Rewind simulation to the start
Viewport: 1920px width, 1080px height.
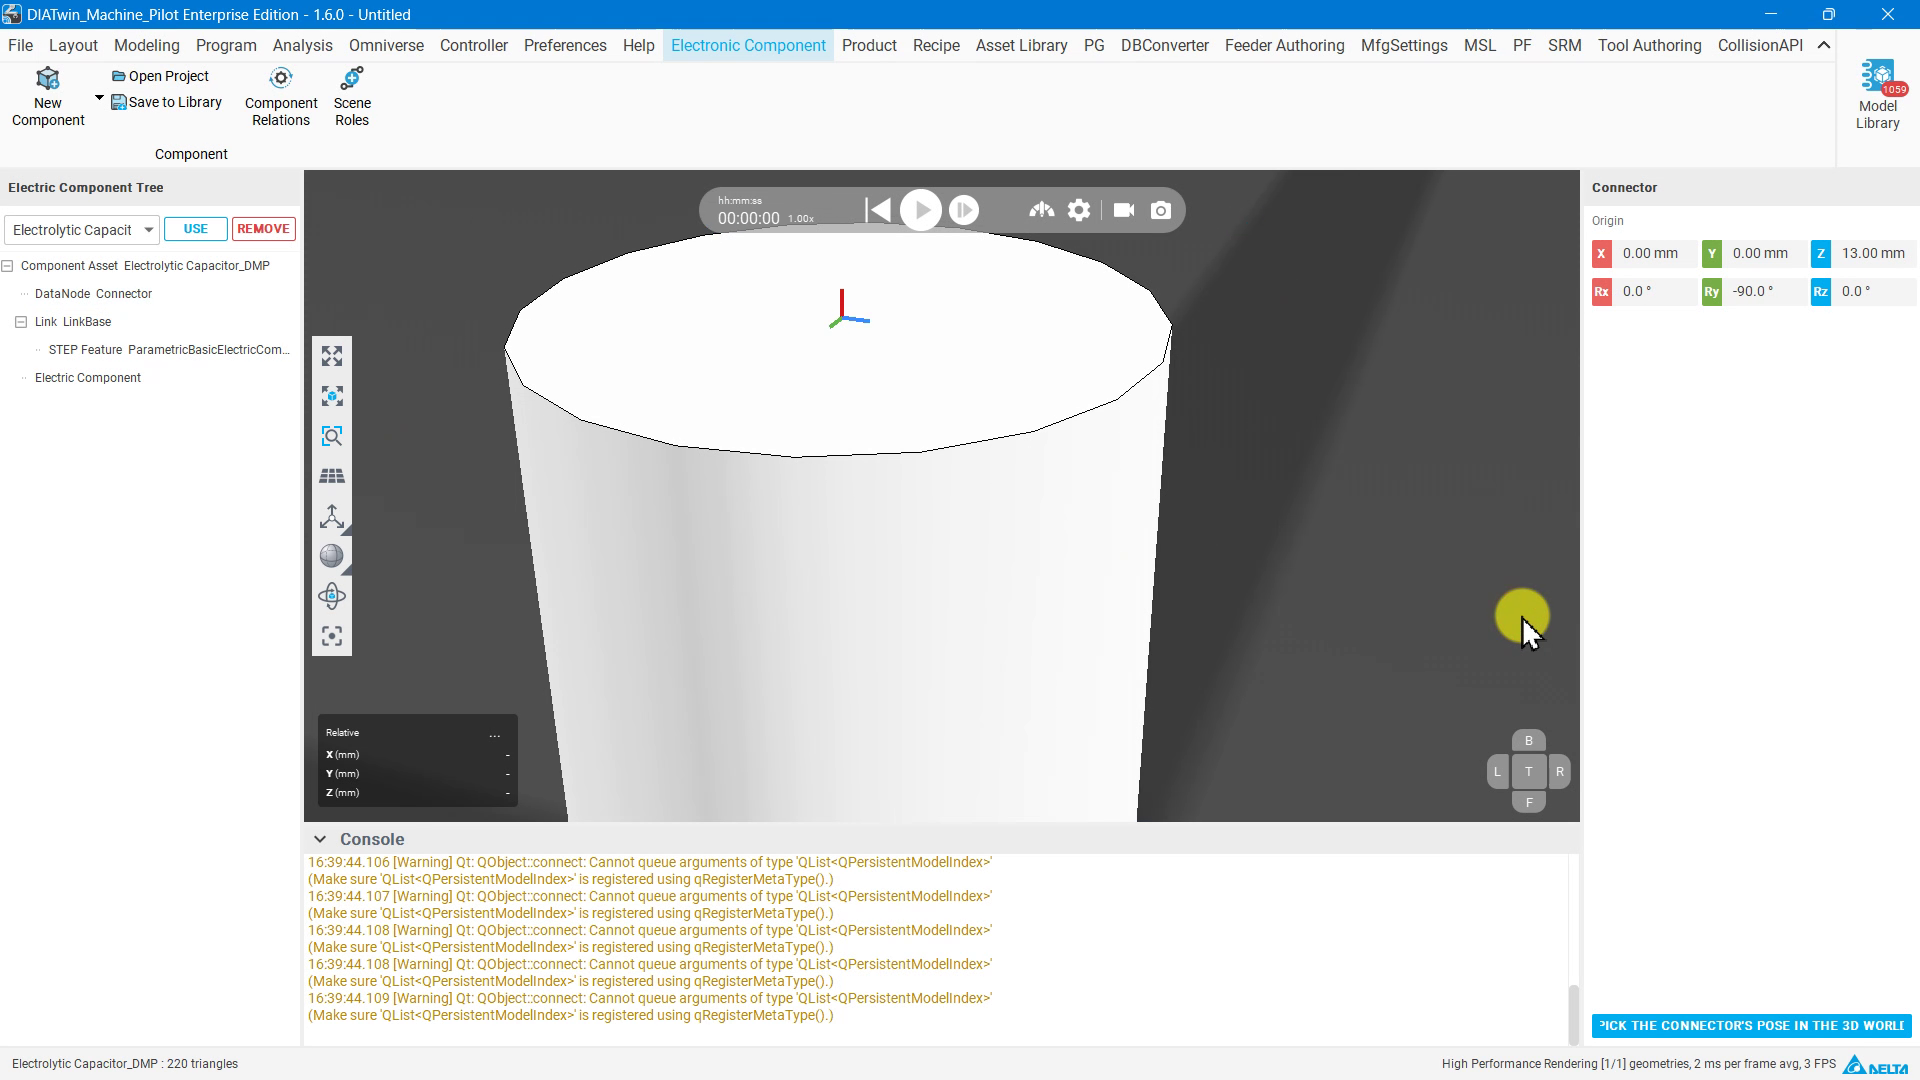(x=878, y=210)
